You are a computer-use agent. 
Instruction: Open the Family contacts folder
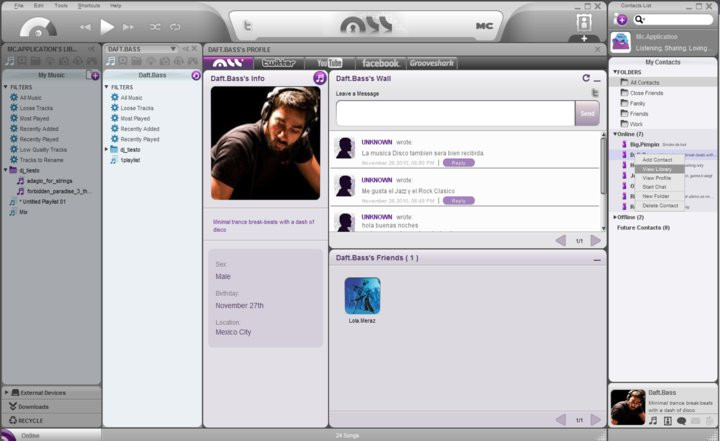637,103
